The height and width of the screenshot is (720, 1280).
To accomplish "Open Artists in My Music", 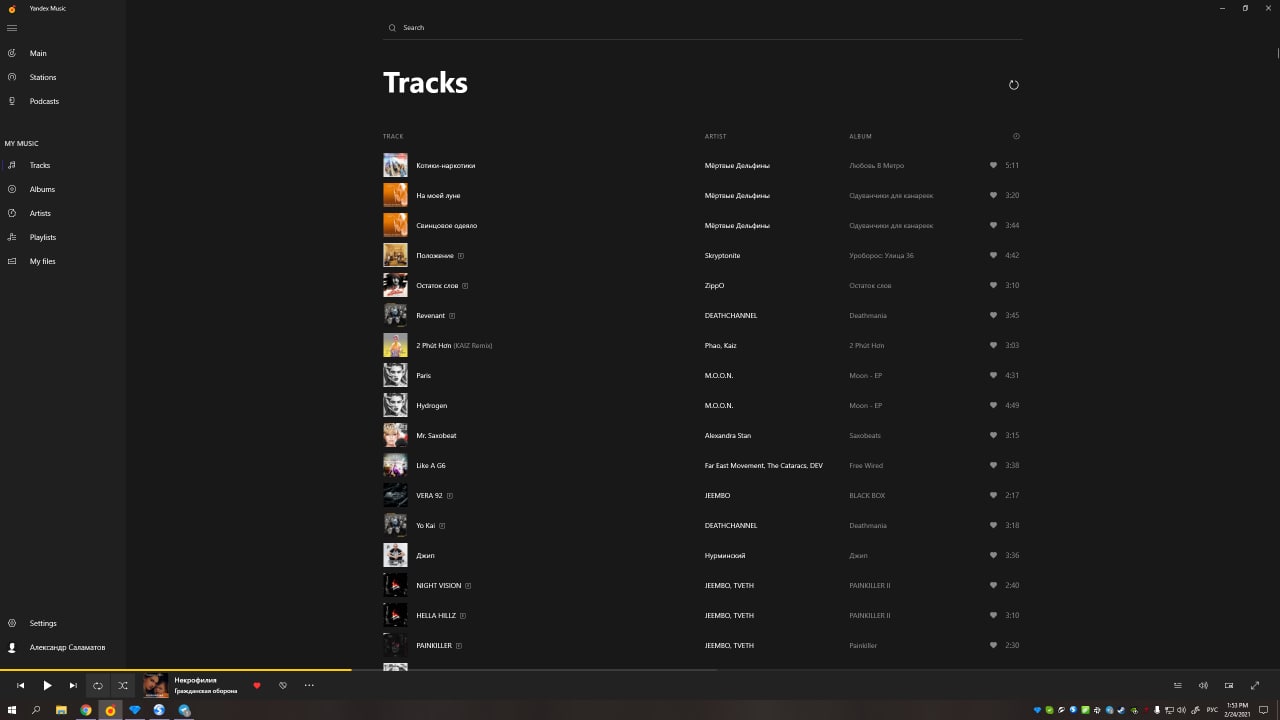I will [40, 213].
